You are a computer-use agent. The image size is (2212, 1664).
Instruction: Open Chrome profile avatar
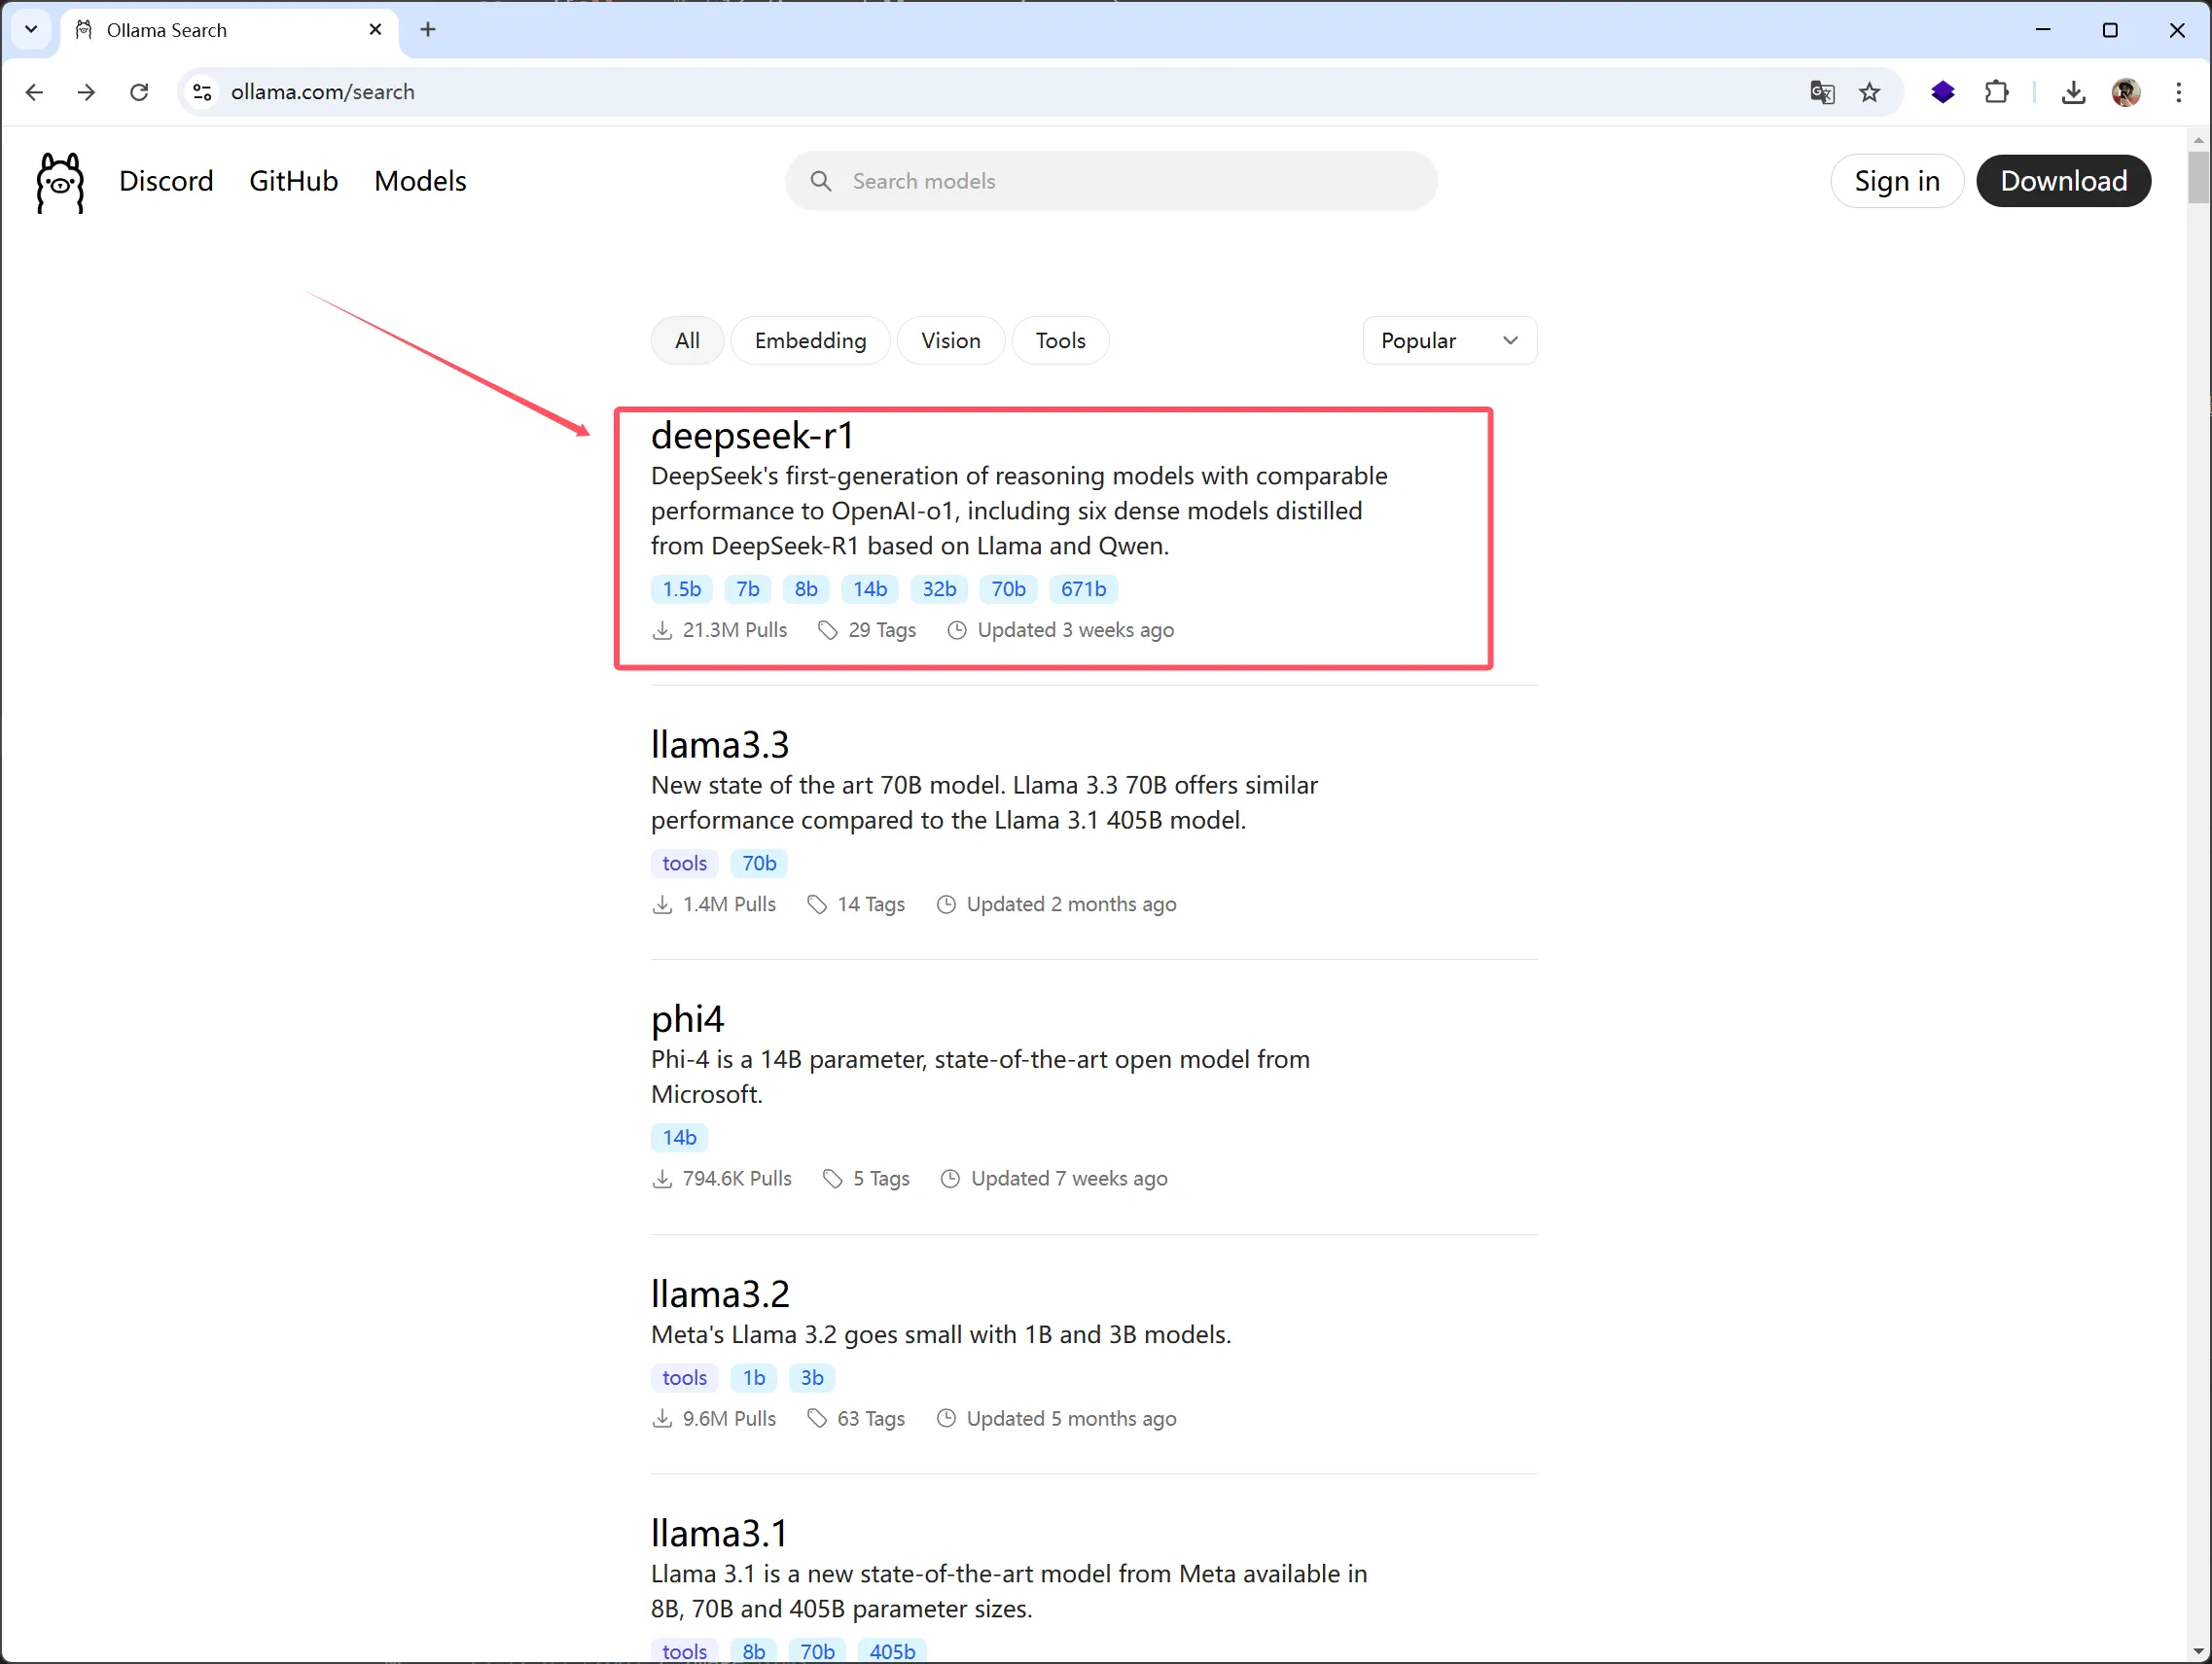point(2126,92)
